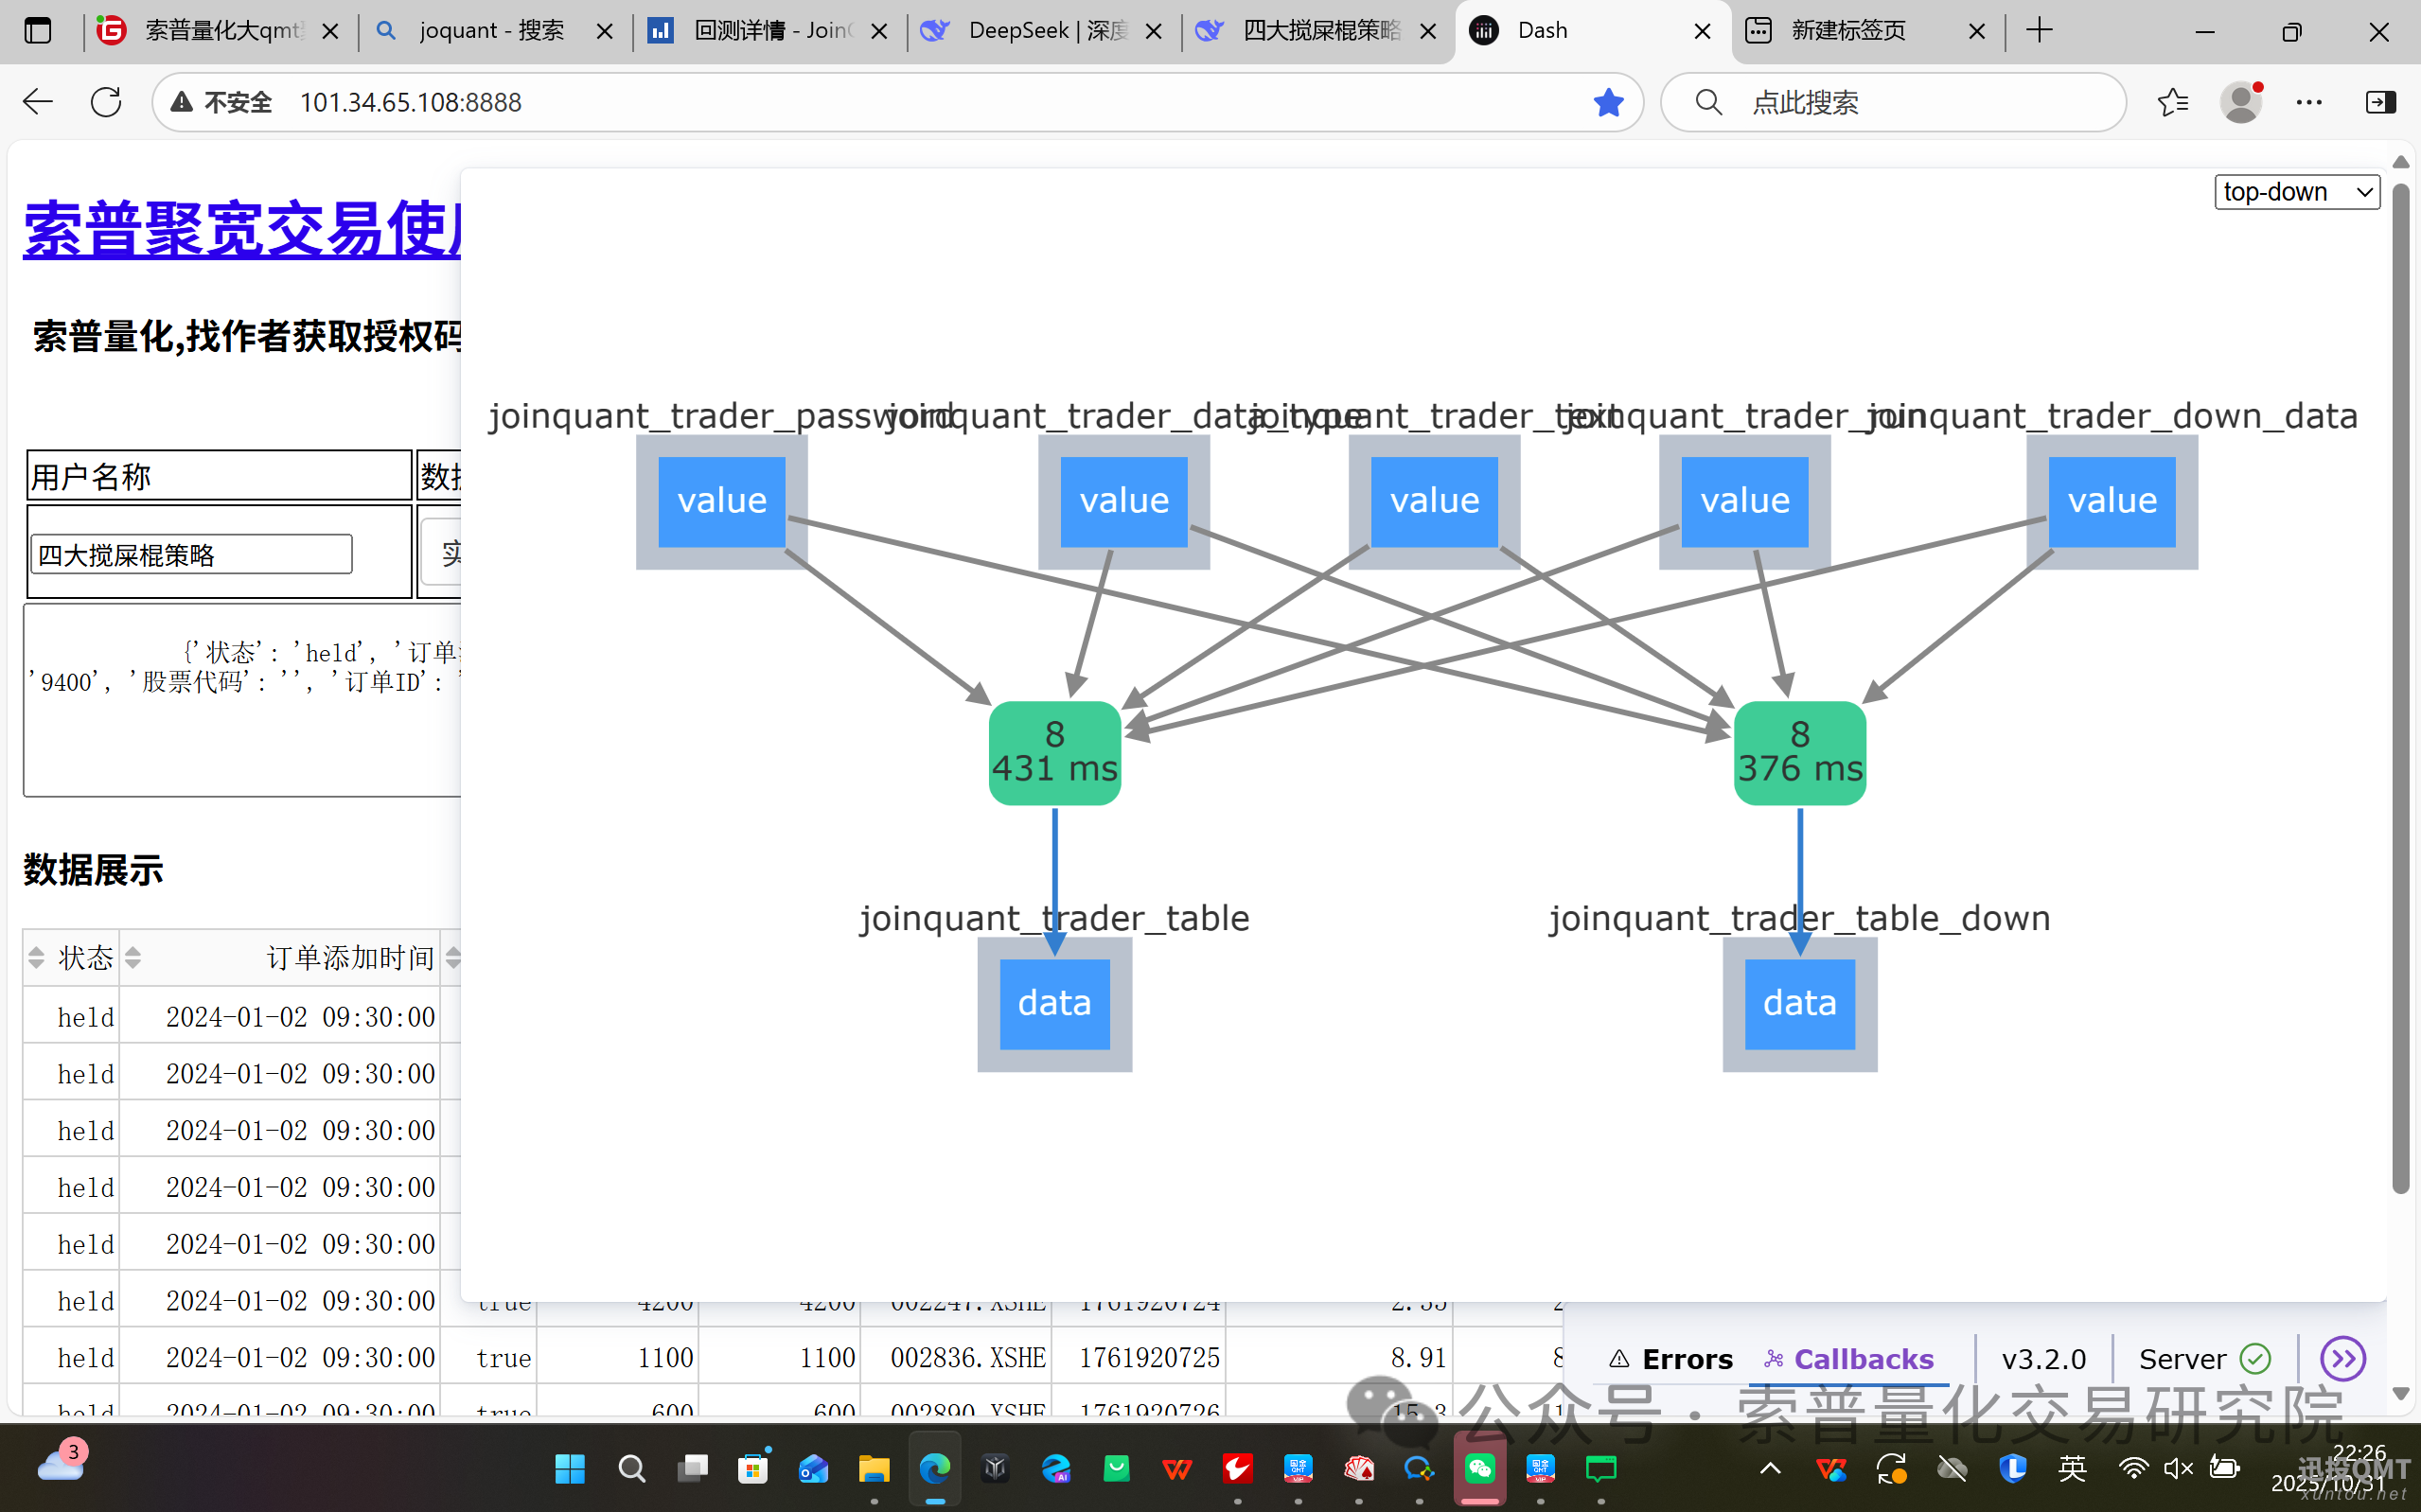Sort the 状态 column
Screen dimensions: 2421x1512
tap(37, 958)
